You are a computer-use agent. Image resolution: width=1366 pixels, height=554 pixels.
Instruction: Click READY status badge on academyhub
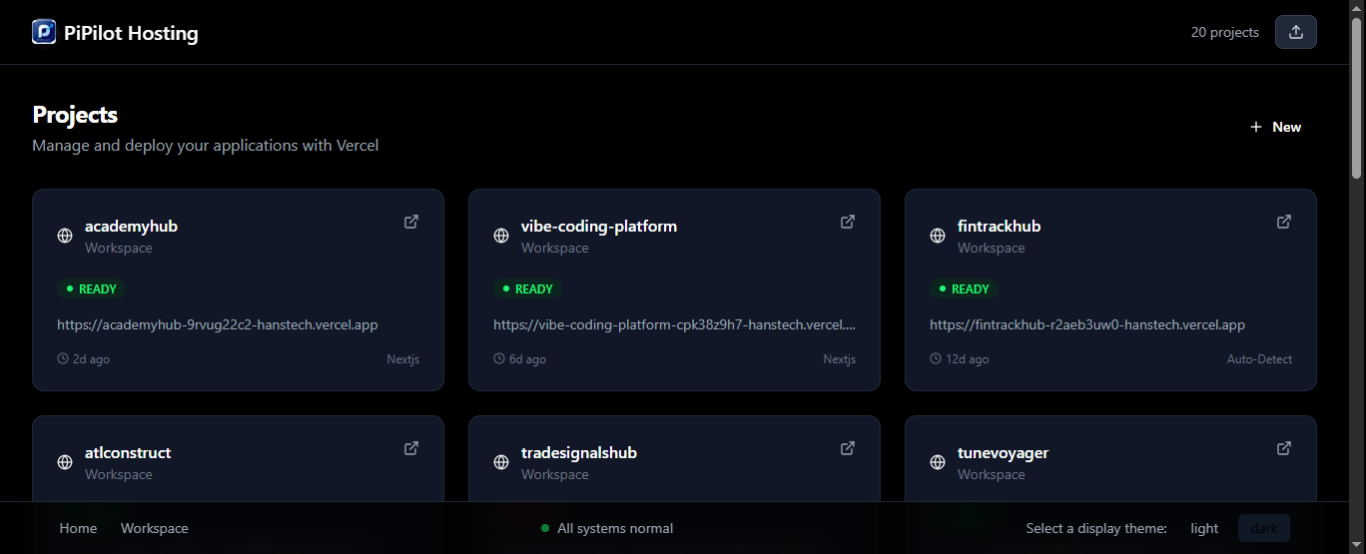90,289
